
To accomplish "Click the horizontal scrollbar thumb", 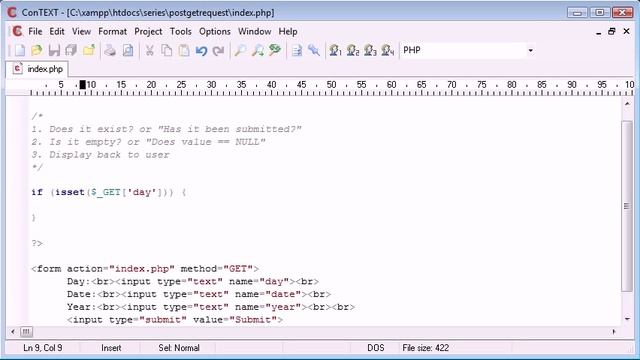I will coord(26,332).
